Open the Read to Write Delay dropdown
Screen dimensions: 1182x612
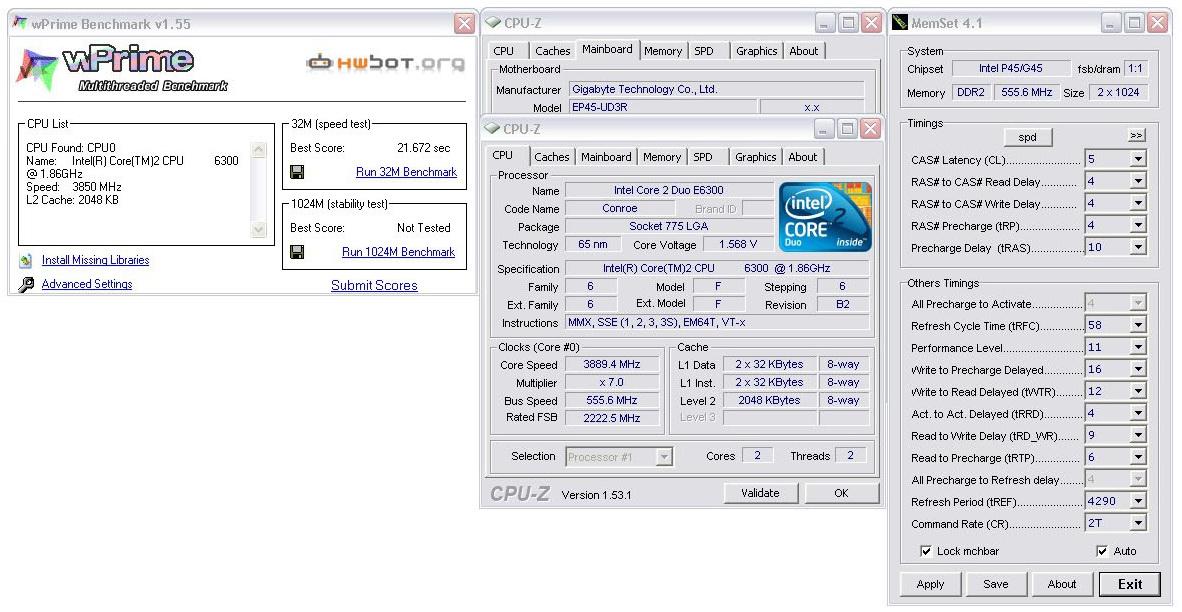point(1138,436)
